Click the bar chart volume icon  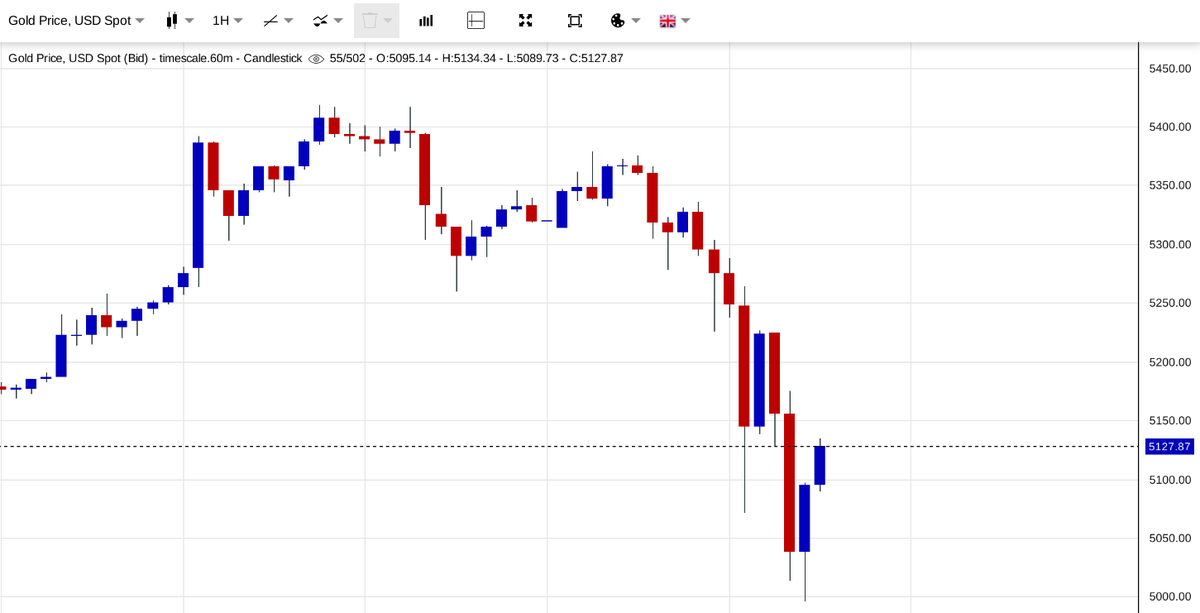(426, 20)
